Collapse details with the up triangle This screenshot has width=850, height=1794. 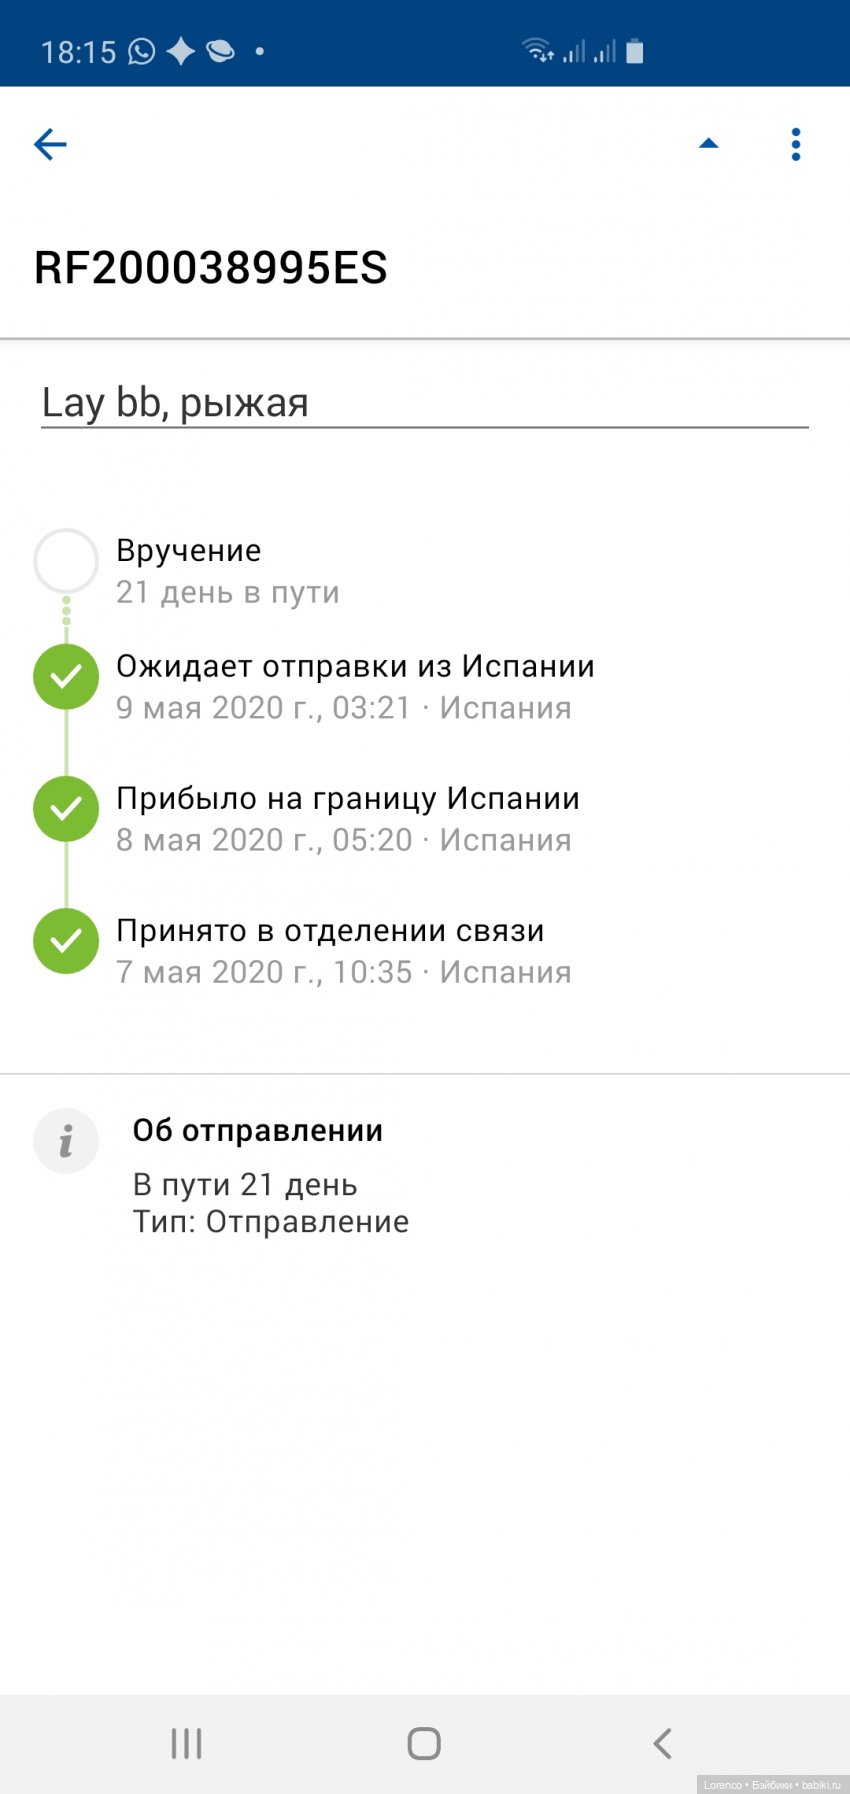[x=708, y=145]
